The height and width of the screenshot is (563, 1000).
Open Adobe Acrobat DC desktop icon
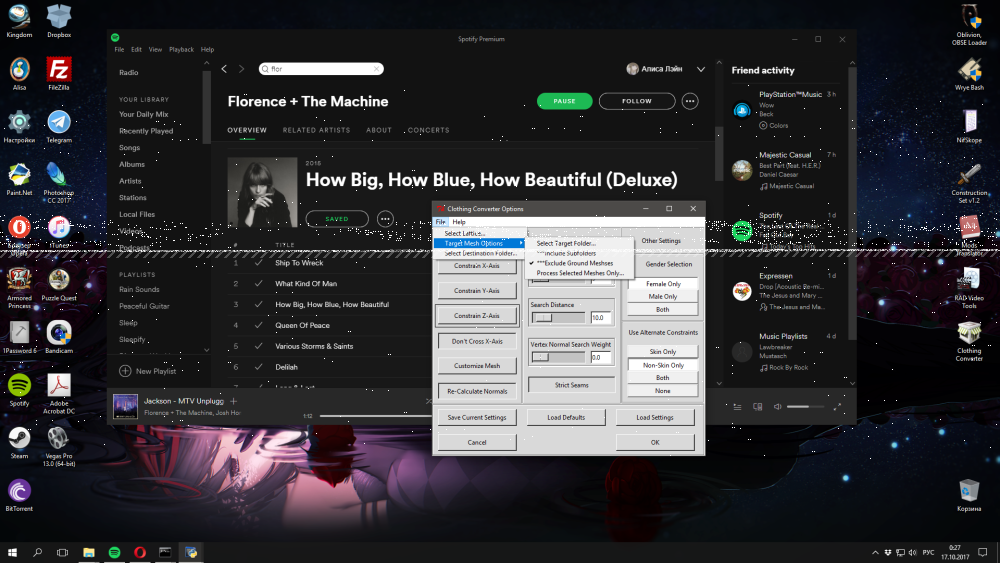coord(59,393)
